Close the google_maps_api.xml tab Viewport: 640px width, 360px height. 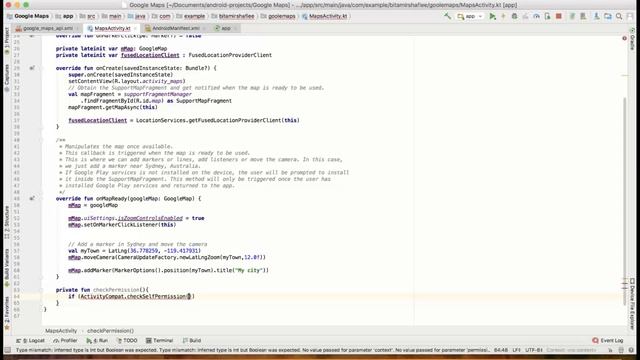[x=78, y=28]
